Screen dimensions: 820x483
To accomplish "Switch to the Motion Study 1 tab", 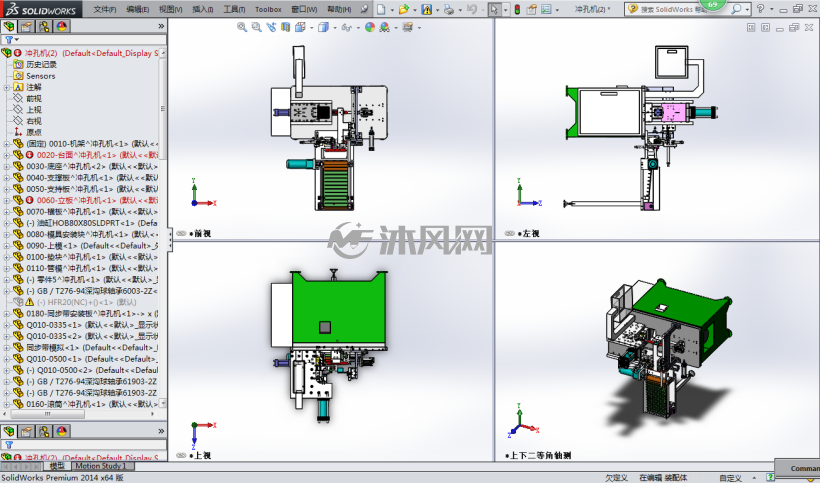I will point(101,466).
